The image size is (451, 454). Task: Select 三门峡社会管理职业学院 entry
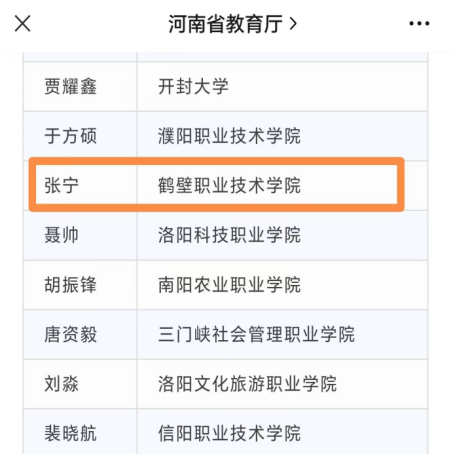point(256,334)
